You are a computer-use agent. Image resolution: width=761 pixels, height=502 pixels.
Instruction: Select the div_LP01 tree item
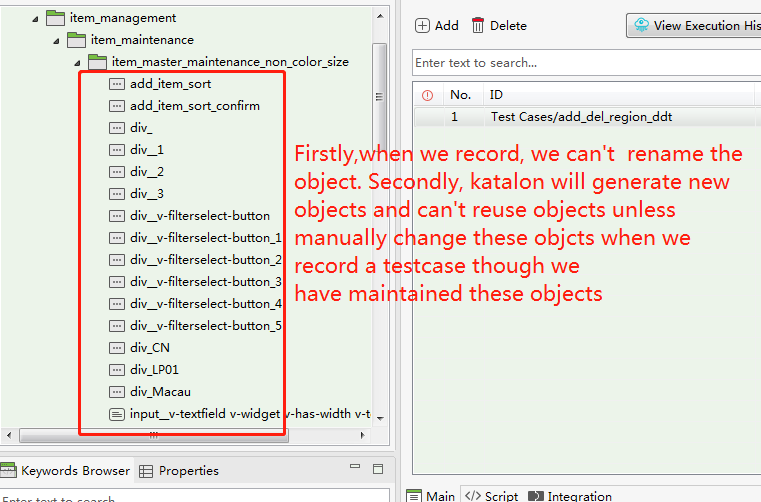154,370
